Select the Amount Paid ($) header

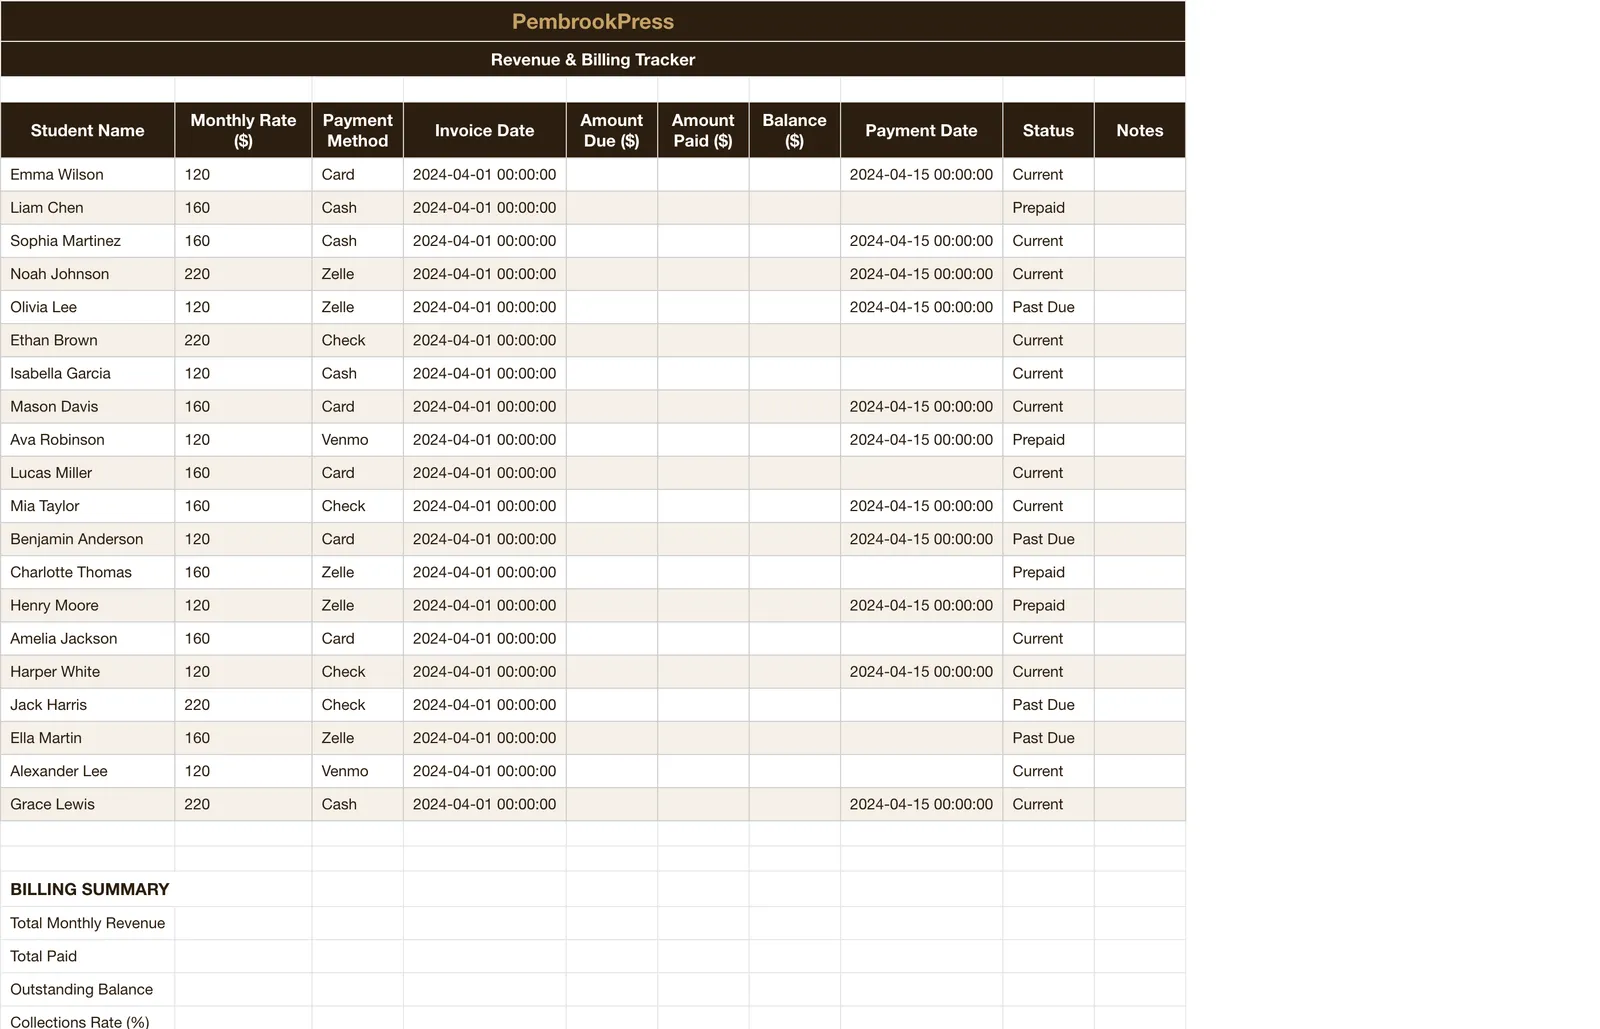click(702, 130)
